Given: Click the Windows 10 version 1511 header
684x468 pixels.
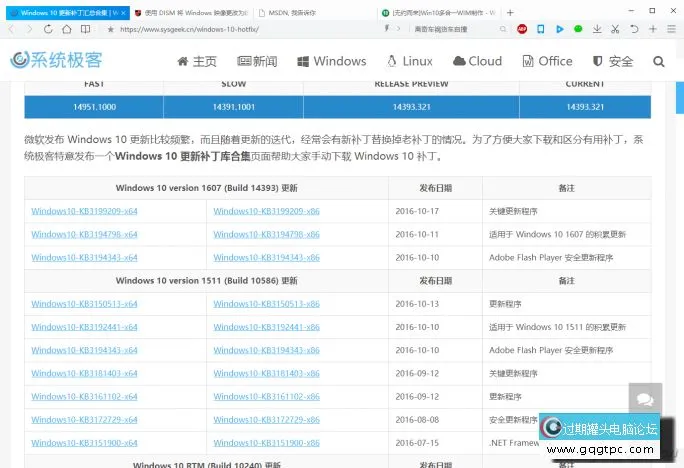Looking at the screenshot, I should click(206, 280).
